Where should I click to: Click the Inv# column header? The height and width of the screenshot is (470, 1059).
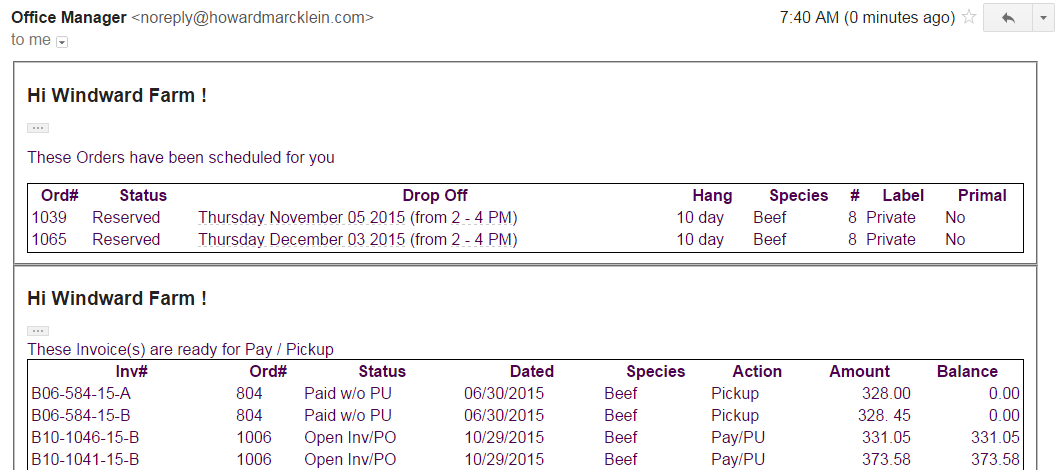[x=131, y=371]
